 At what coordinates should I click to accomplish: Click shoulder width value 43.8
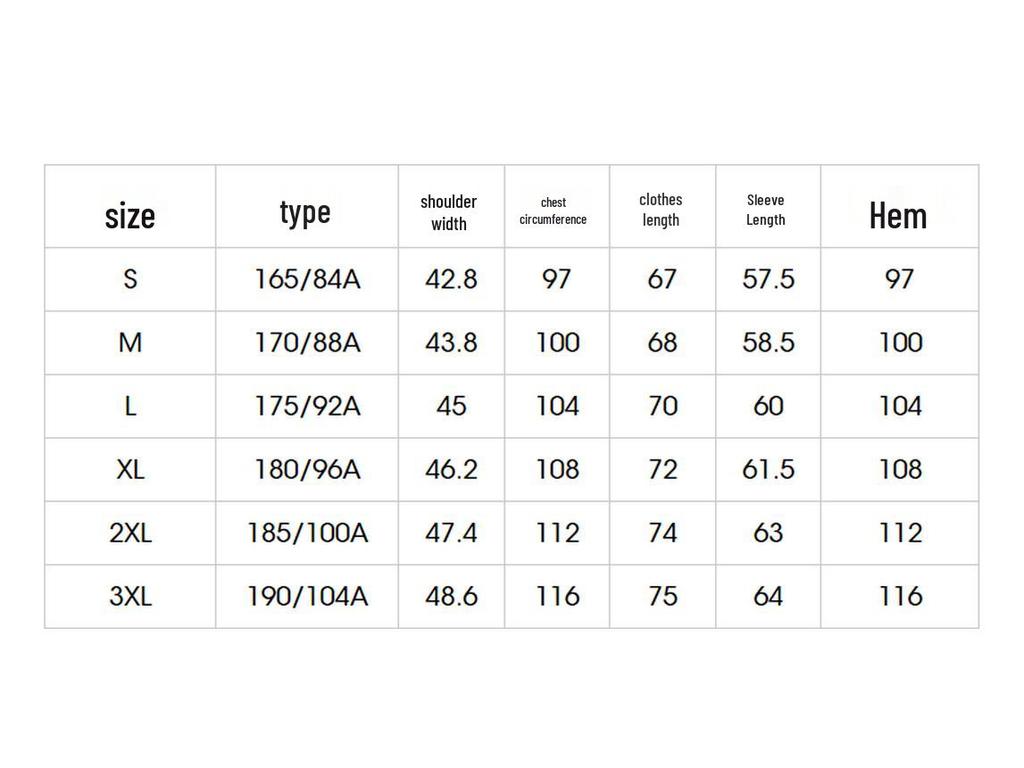pos(451,342)
